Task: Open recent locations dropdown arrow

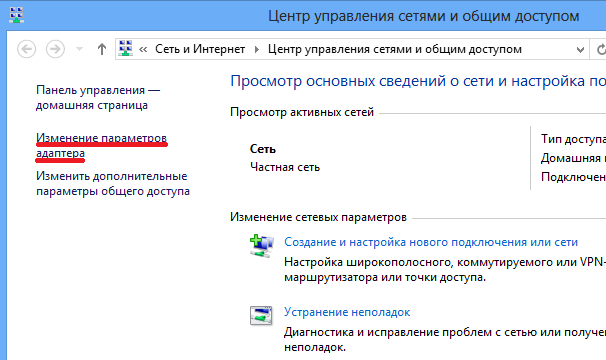Action: click(79, 49)
